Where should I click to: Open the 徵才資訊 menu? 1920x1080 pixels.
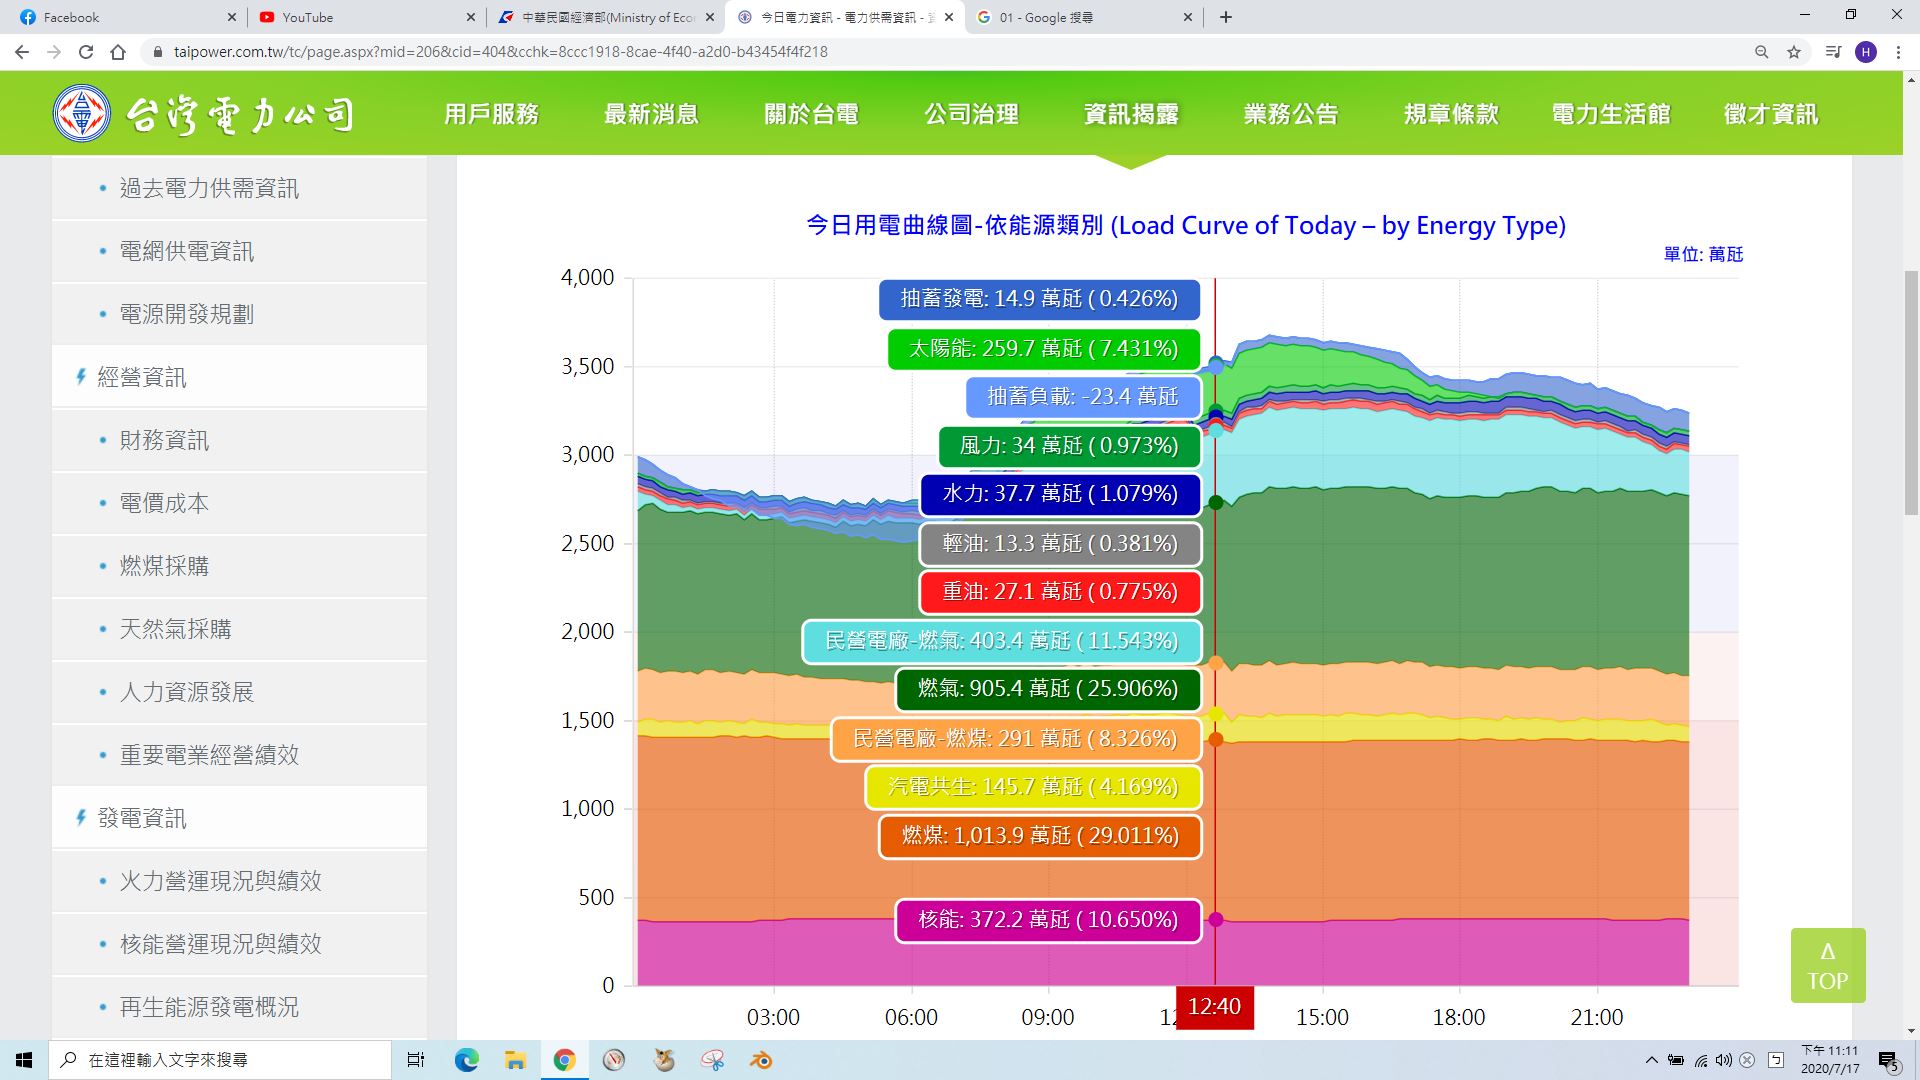tap(1771, 114)
